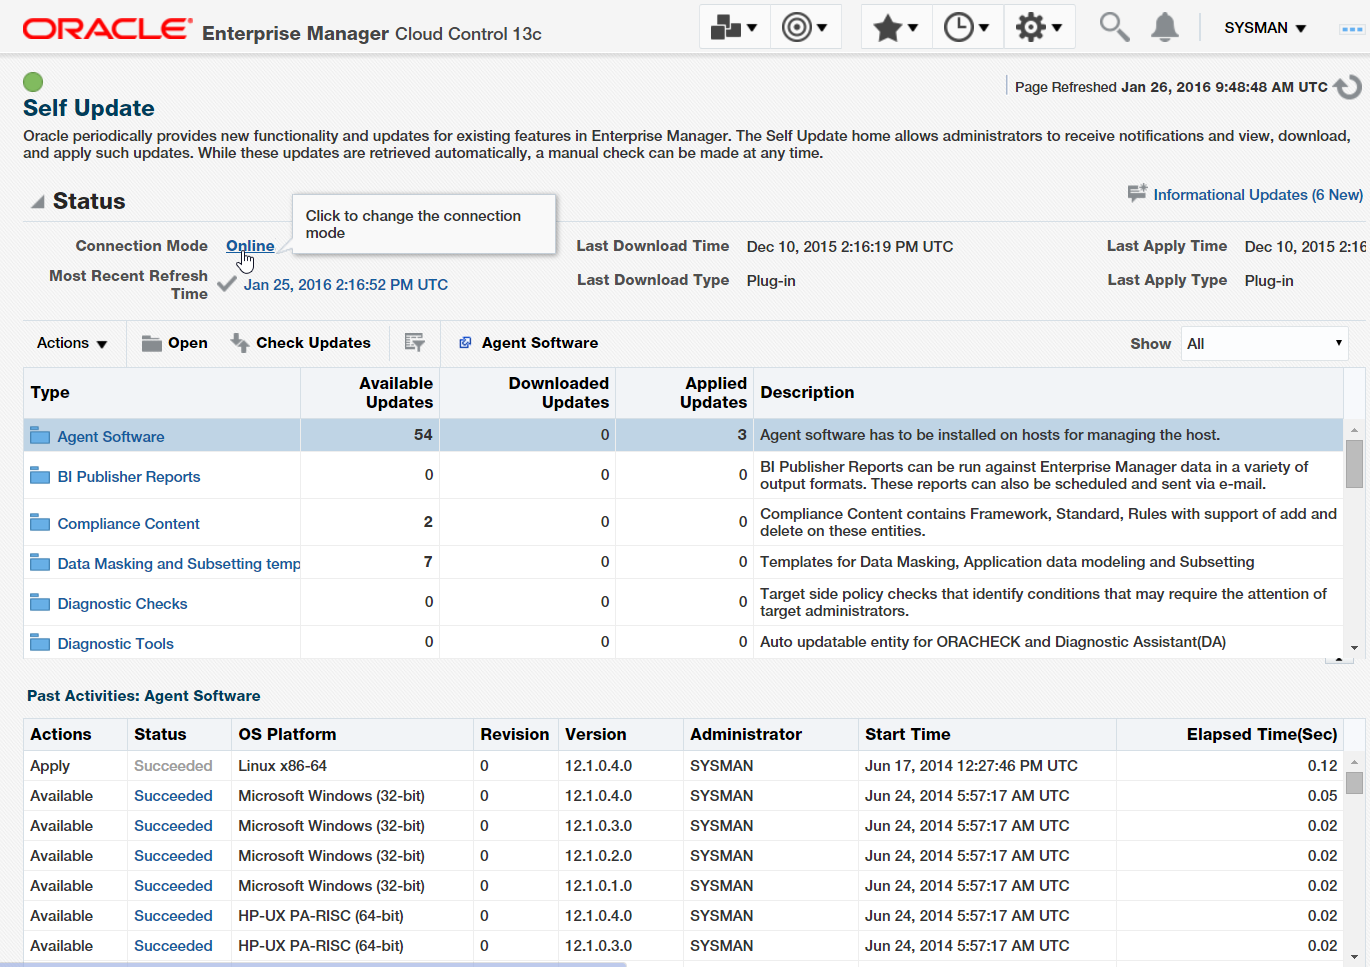Collapse the Status section
Viewport: 1370px width, 967px height.
pos(37,202)
